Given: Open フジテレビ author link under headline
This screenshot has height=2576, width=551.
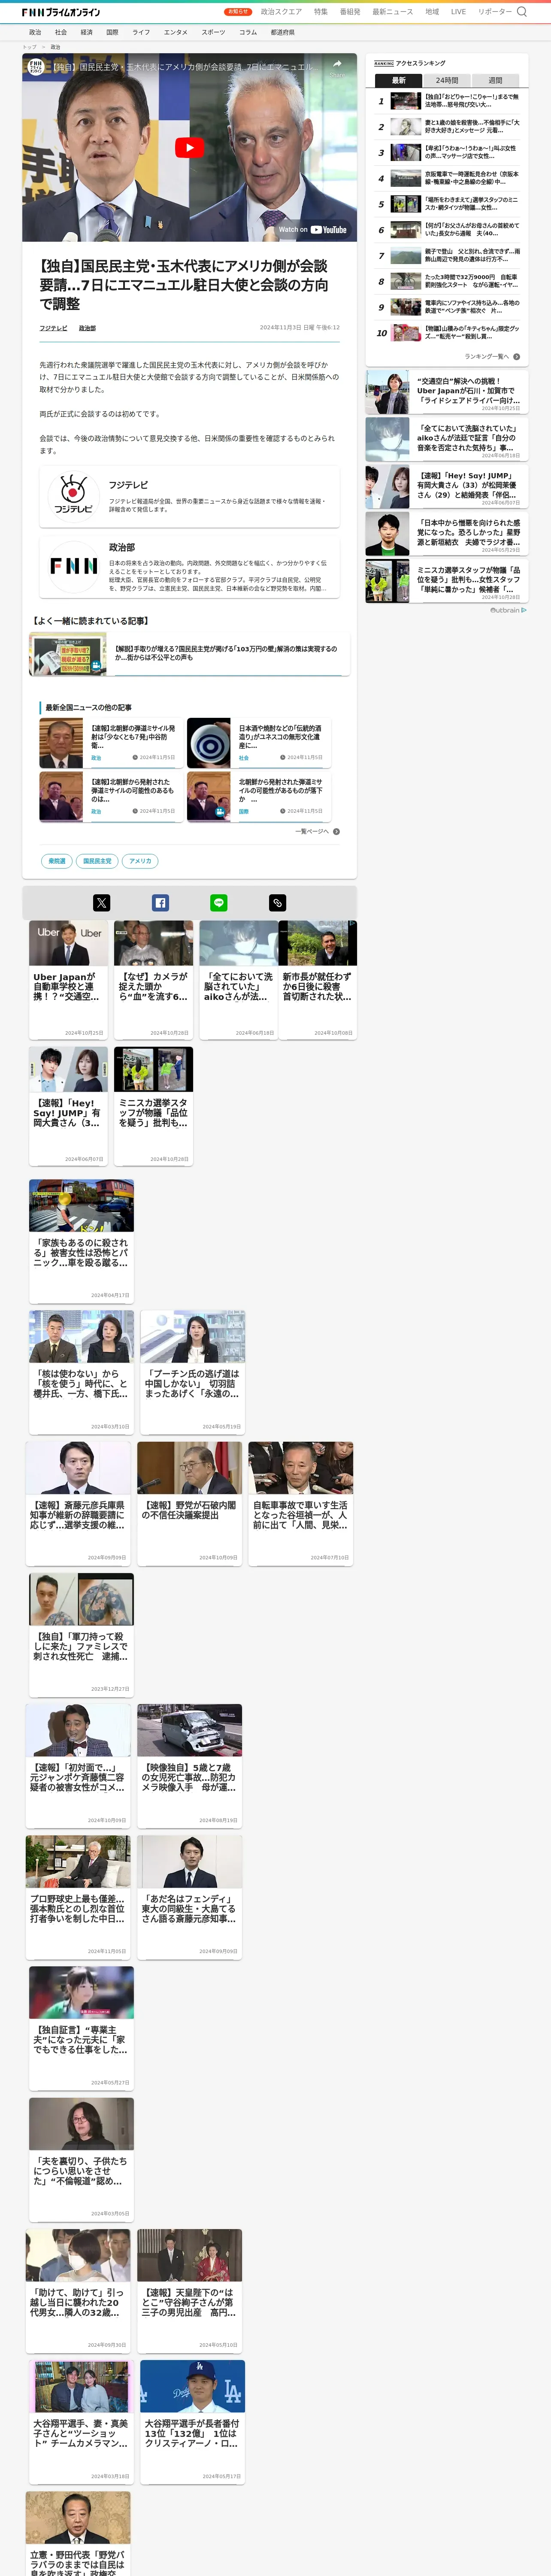Looking at the screenshot, I should 53,328.
